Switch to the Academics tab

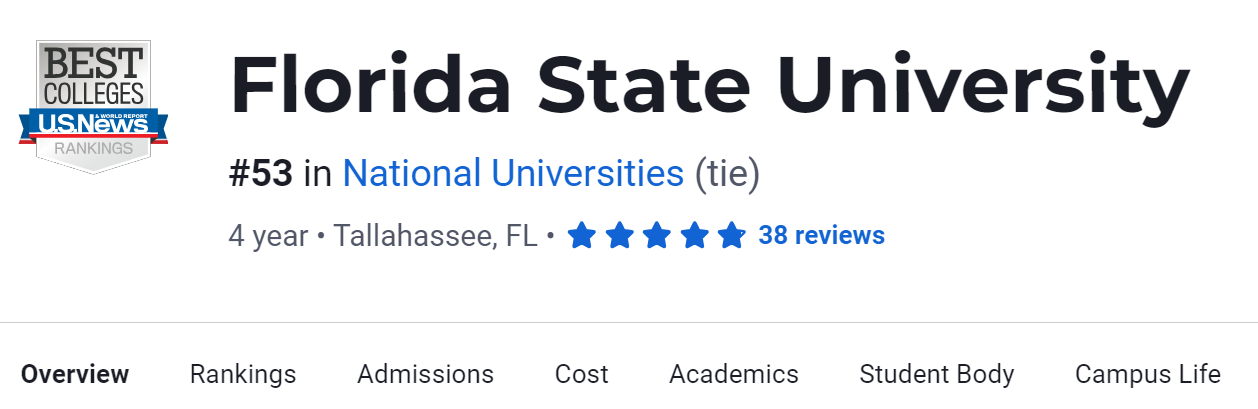[734, 374]
